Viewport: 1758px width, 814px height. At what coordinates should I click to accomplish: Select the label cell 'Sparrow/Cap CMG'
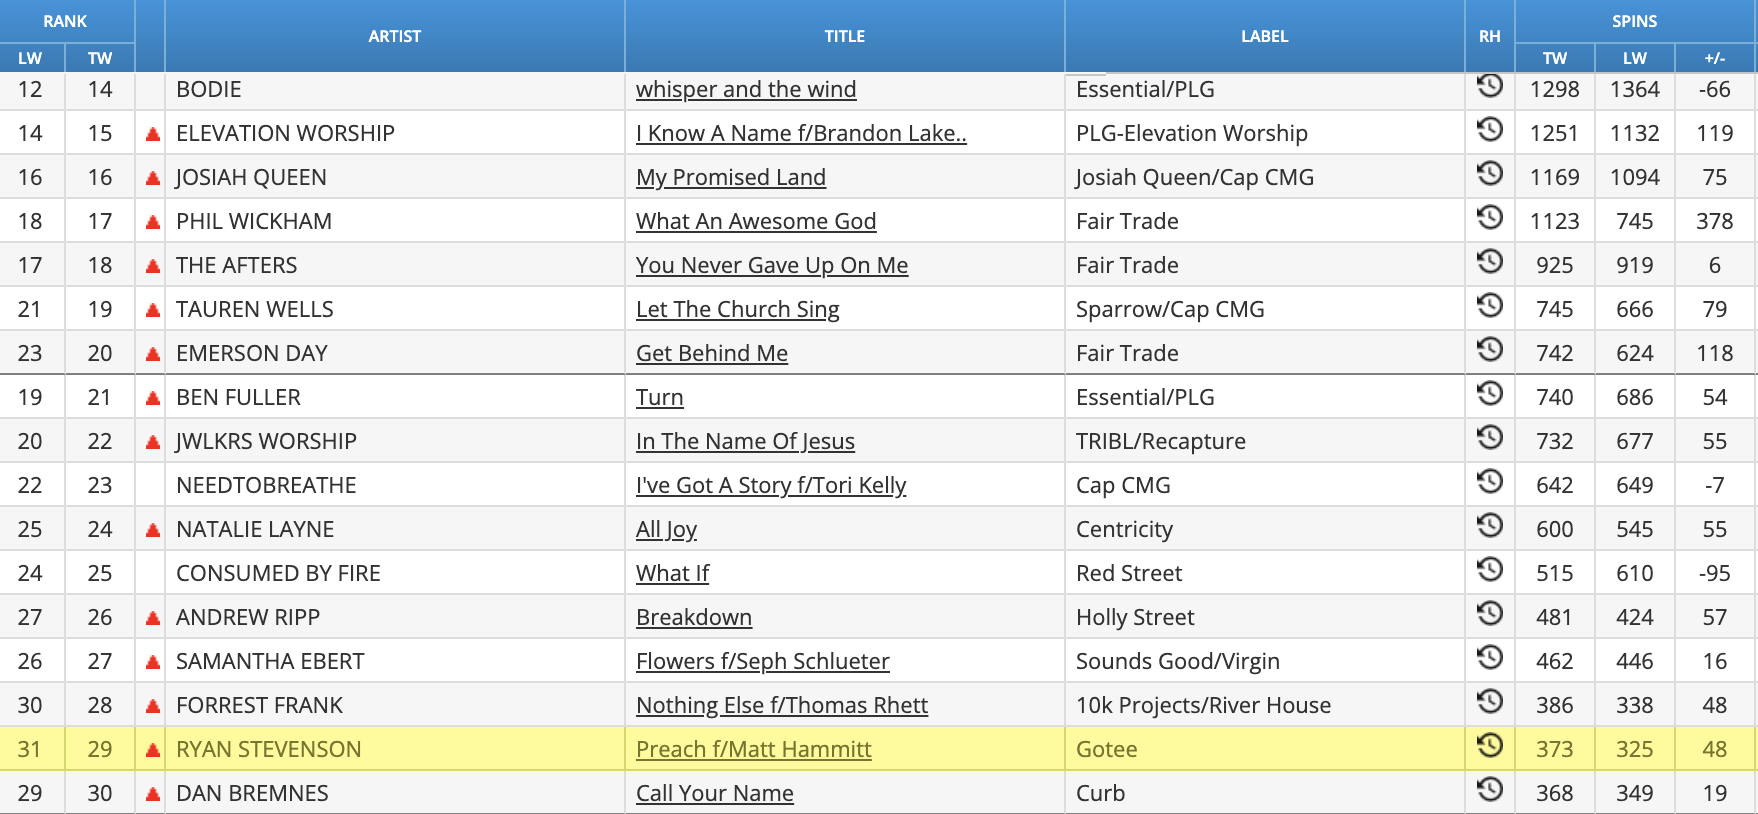(1265, 309)
